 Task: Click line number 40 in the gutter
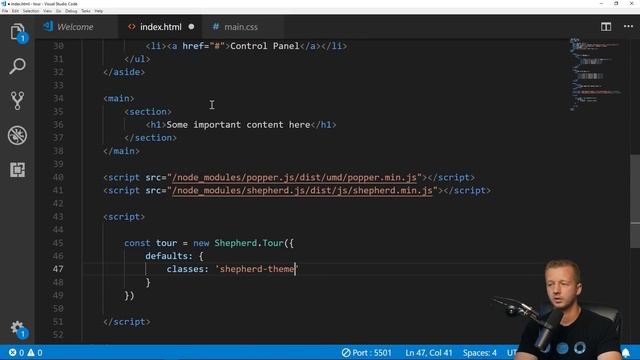58,178
